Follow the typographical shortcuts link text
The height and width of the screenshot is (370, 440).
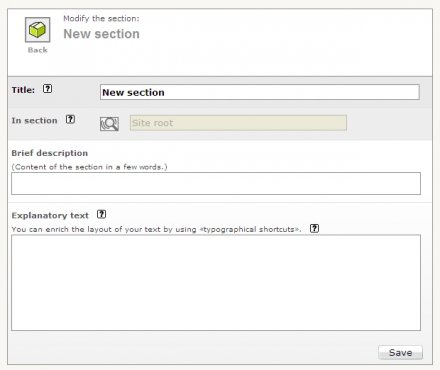click(250, 229)
